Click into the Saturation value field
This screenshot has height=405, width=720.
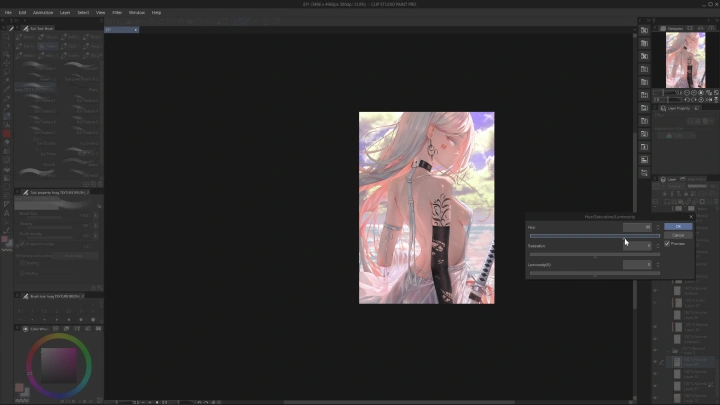click(637, 246)
